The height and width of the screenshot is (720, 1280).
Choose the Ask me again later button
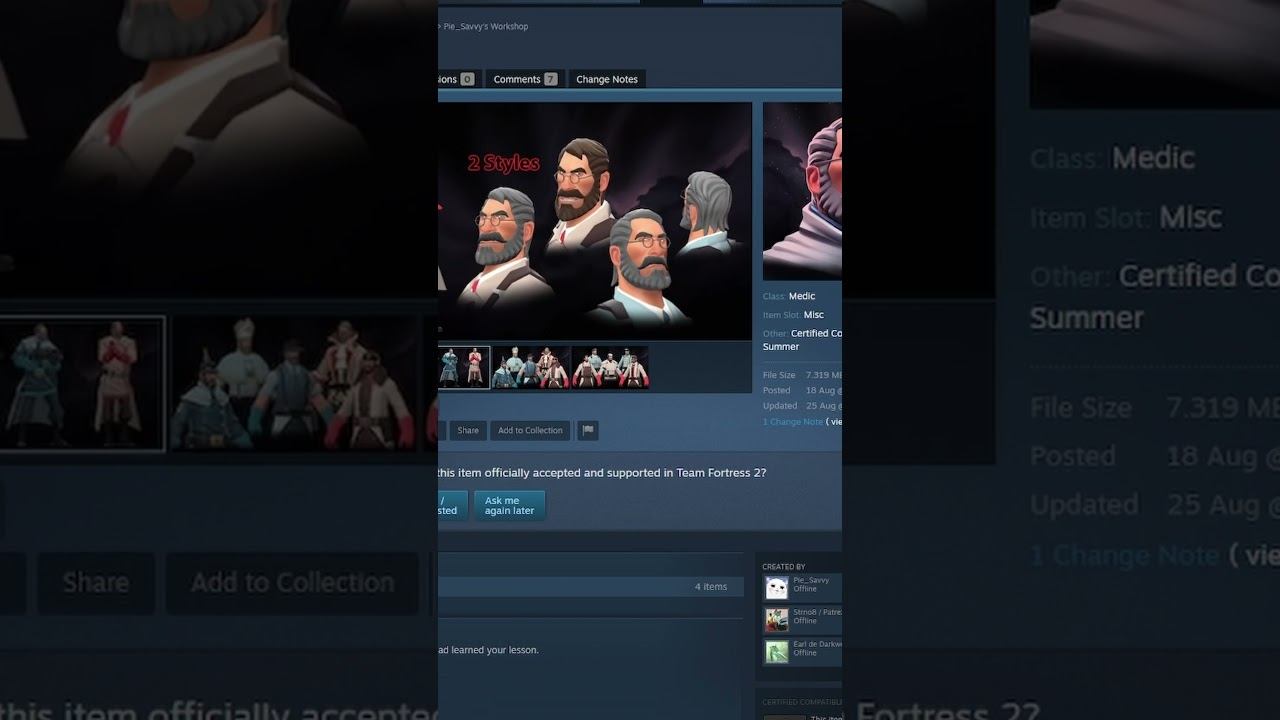tap(510, 505)
